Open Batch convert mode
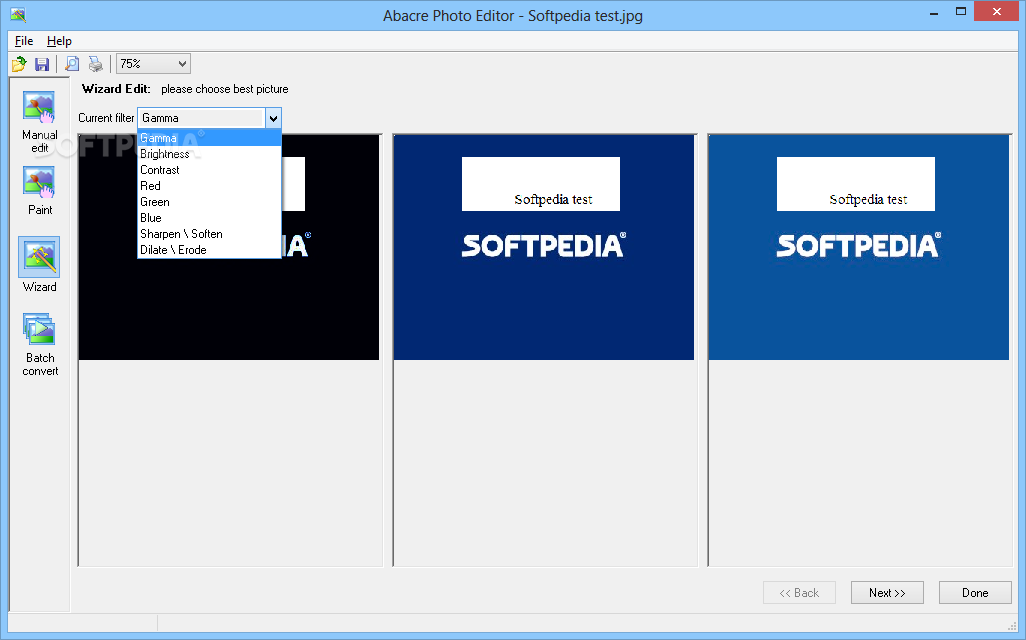This screenshot has height=640, width=1026. click(x=40, y=345)
